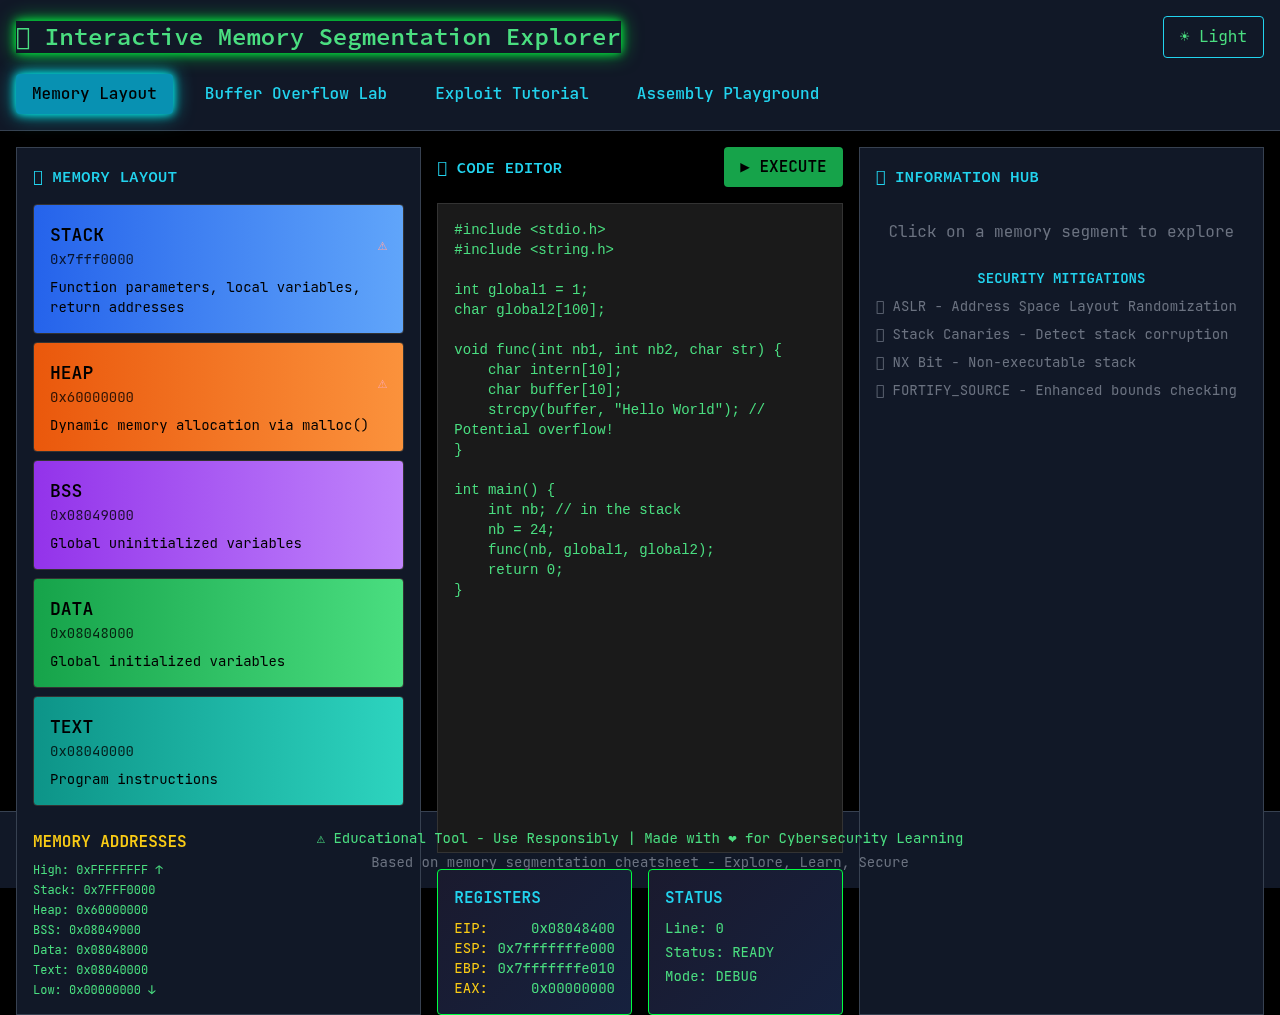This screenshot has width=1280, height=1015.
Task: Switch to Light theme
Action: pos(1213,36)
